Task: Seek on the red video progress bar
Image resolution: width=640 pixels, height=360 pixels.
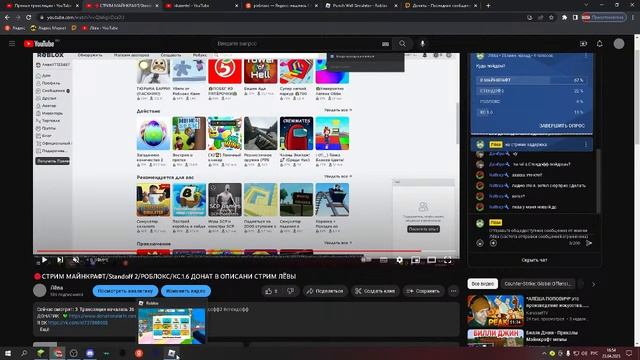Action: pos(247,251)
